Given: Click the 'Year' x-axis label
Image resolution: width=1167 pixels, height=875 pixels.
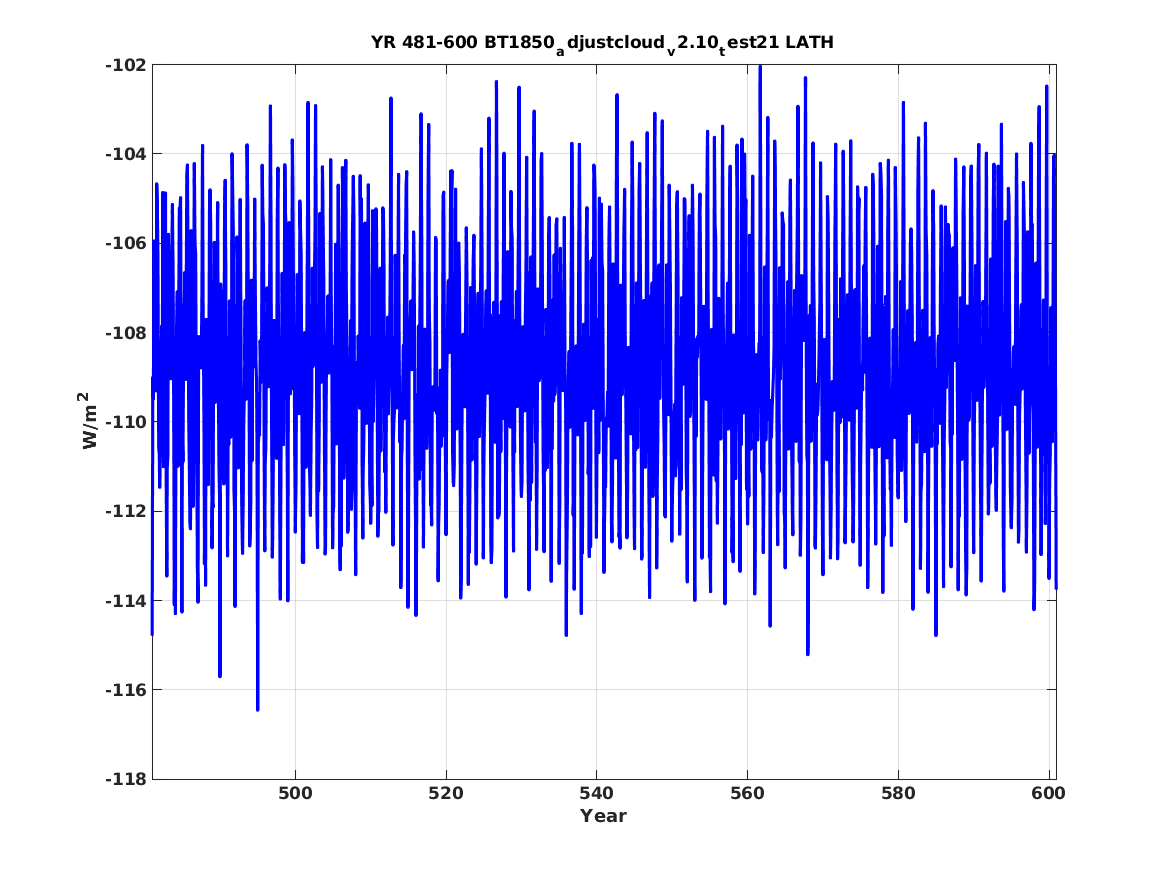Looking at the screenshot, I should click(604, 816).
